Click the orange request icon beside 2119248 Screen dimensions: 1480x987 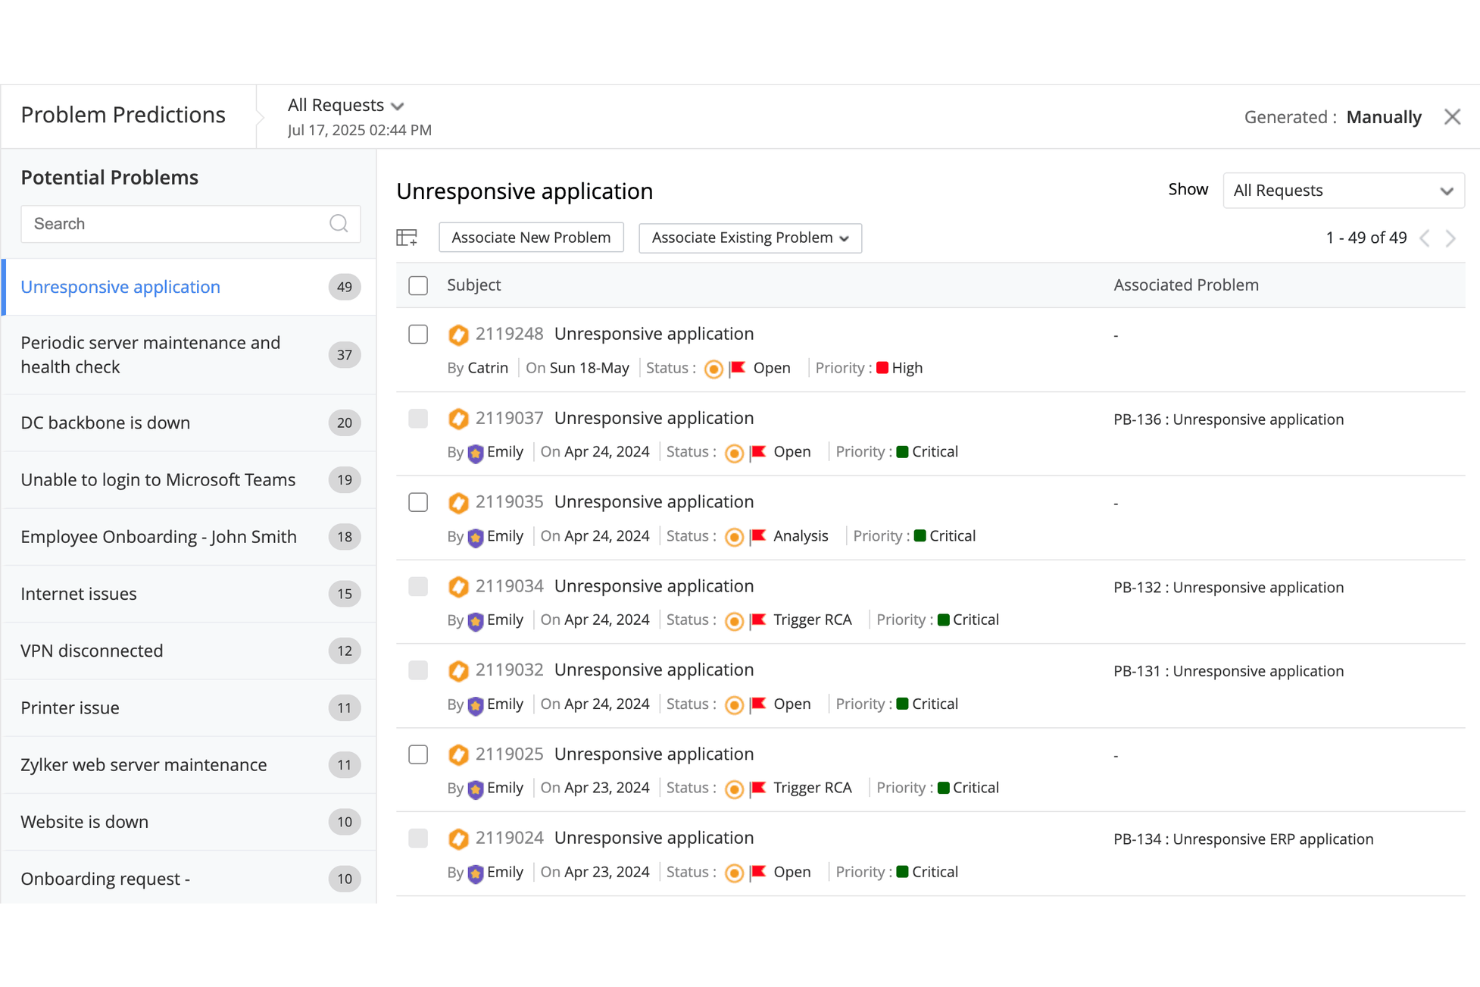click(x=459, y=334)
